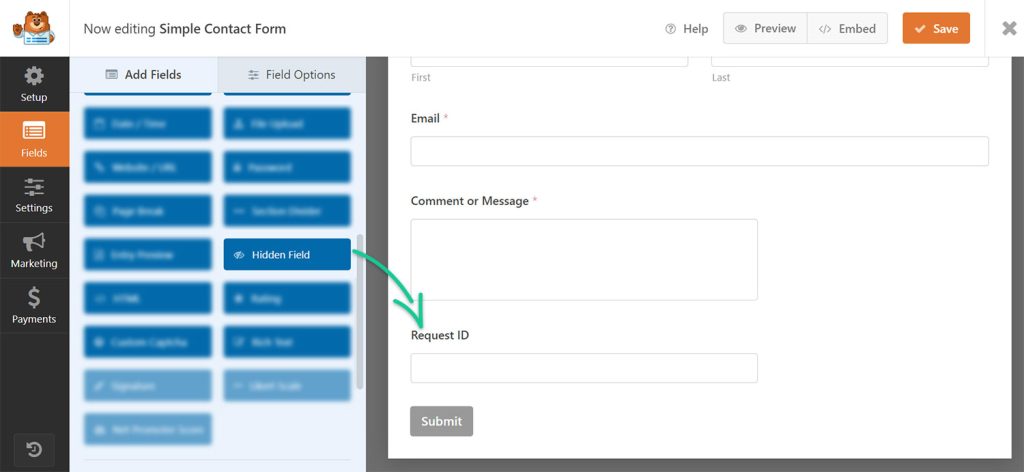Open the Payments dollar section
Viewport: 1024px width, 472px height.
coord(34,306)
